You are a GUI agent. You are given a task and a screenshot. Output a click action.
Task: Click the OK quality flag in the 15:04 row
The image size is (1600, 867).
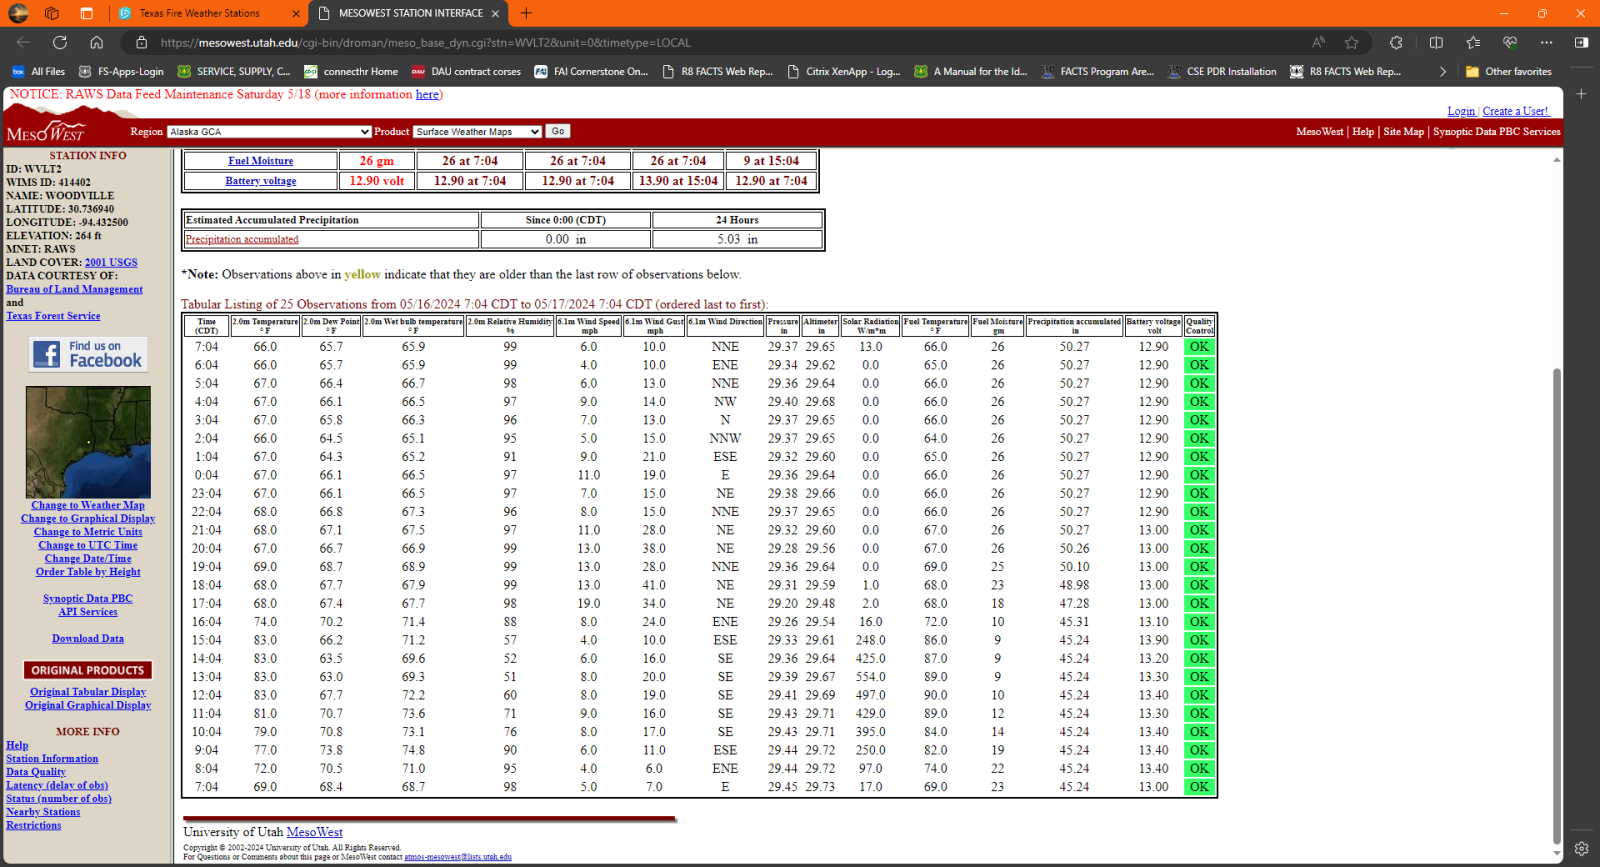[1199, 640]
